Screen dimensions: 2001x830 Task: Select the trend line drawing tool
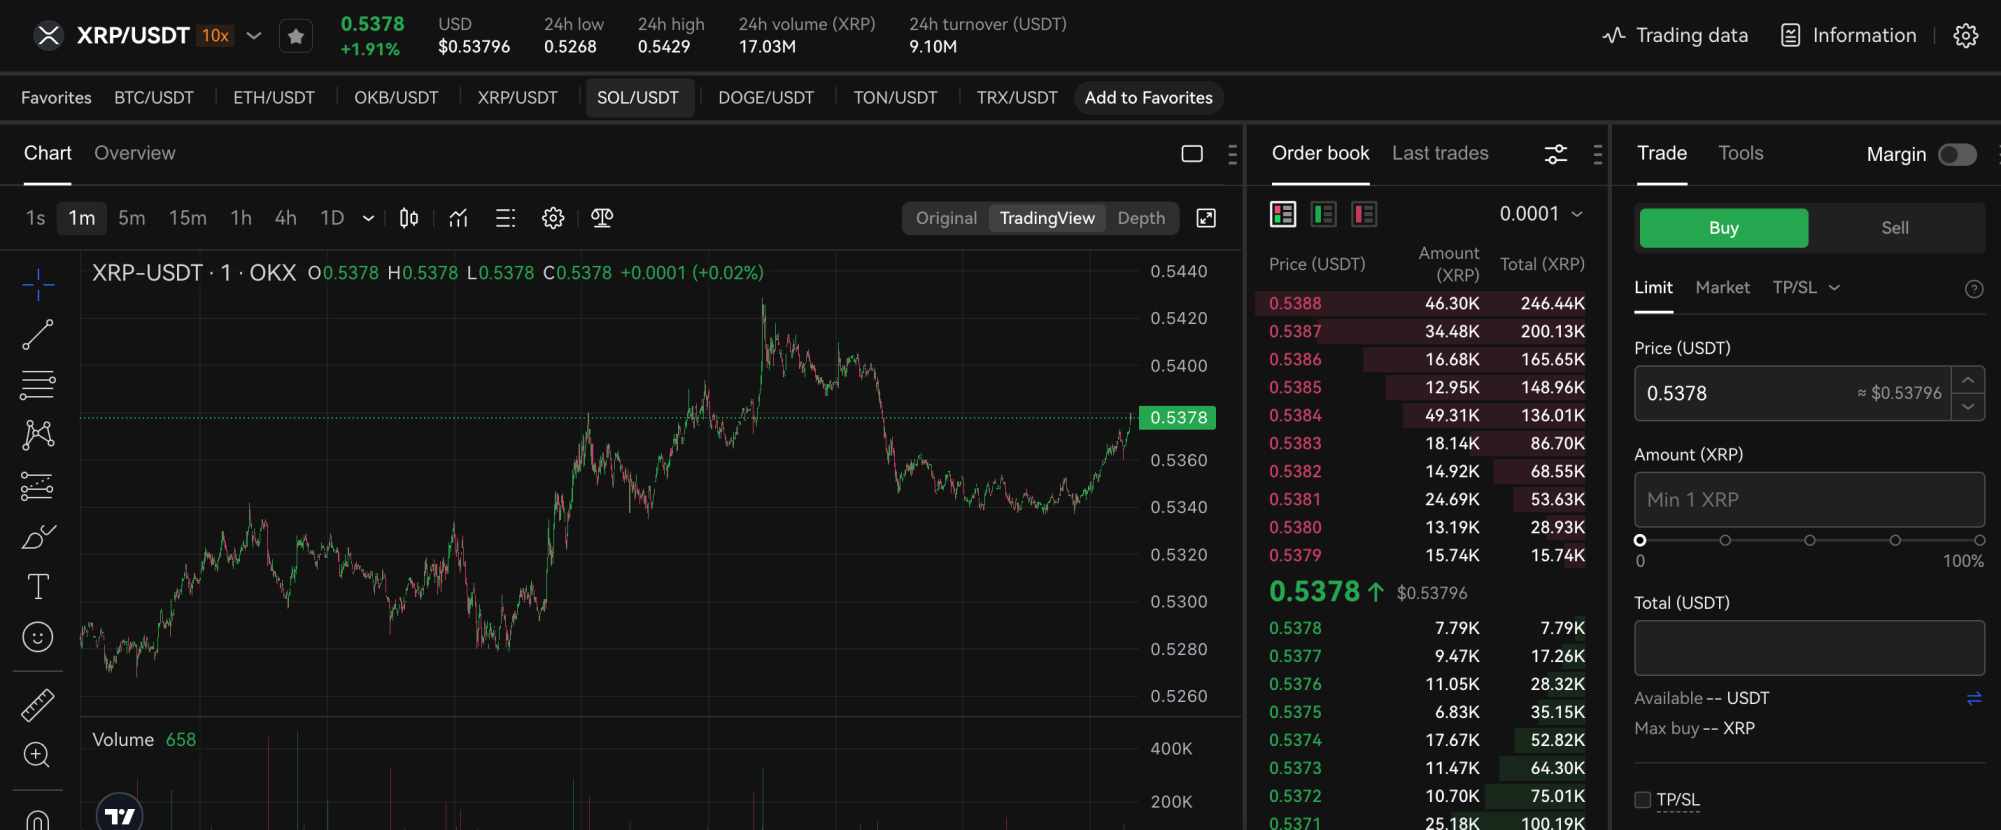tap(38, 335)
